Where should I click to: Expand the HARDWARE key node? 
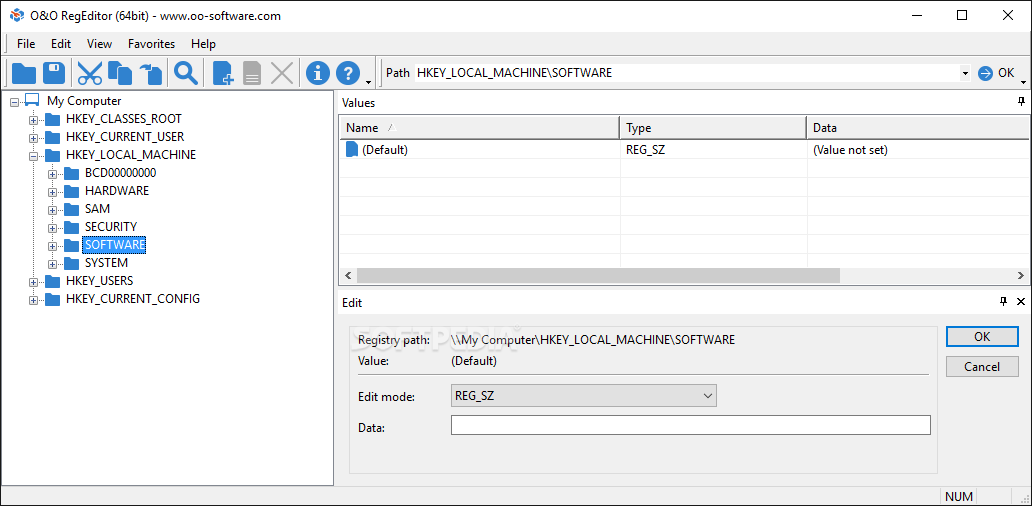point(53,191)
